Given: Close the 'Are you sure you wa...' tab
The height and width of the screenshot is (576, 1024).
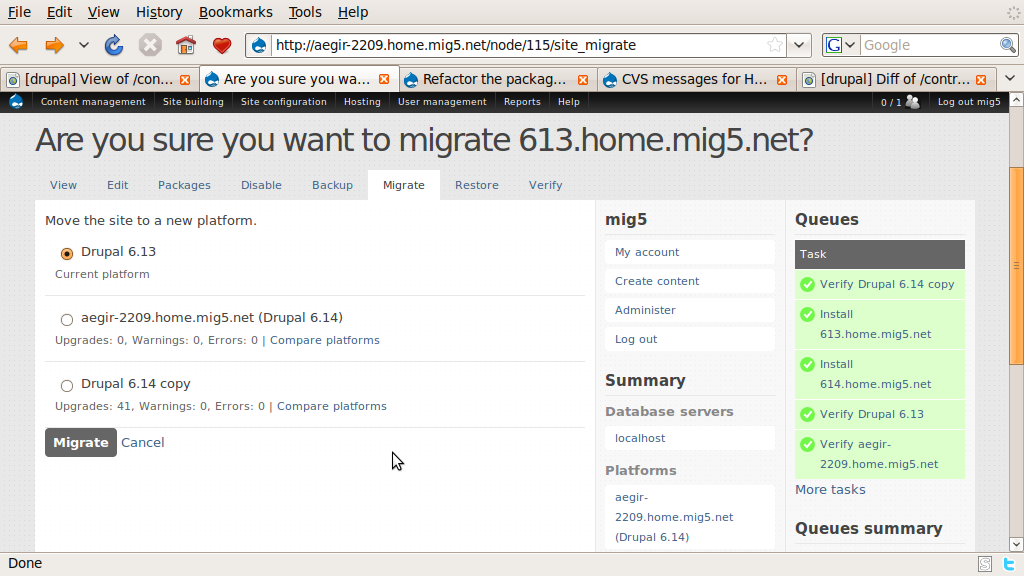Looking at the screenshot, I should 384,79.
